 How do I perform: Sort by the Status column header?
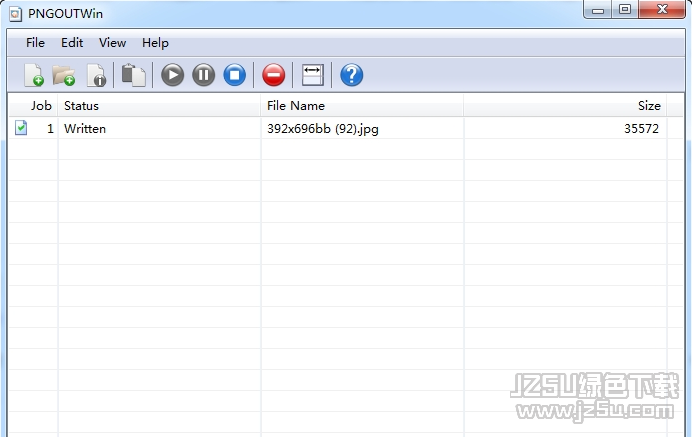click(159, 105)
